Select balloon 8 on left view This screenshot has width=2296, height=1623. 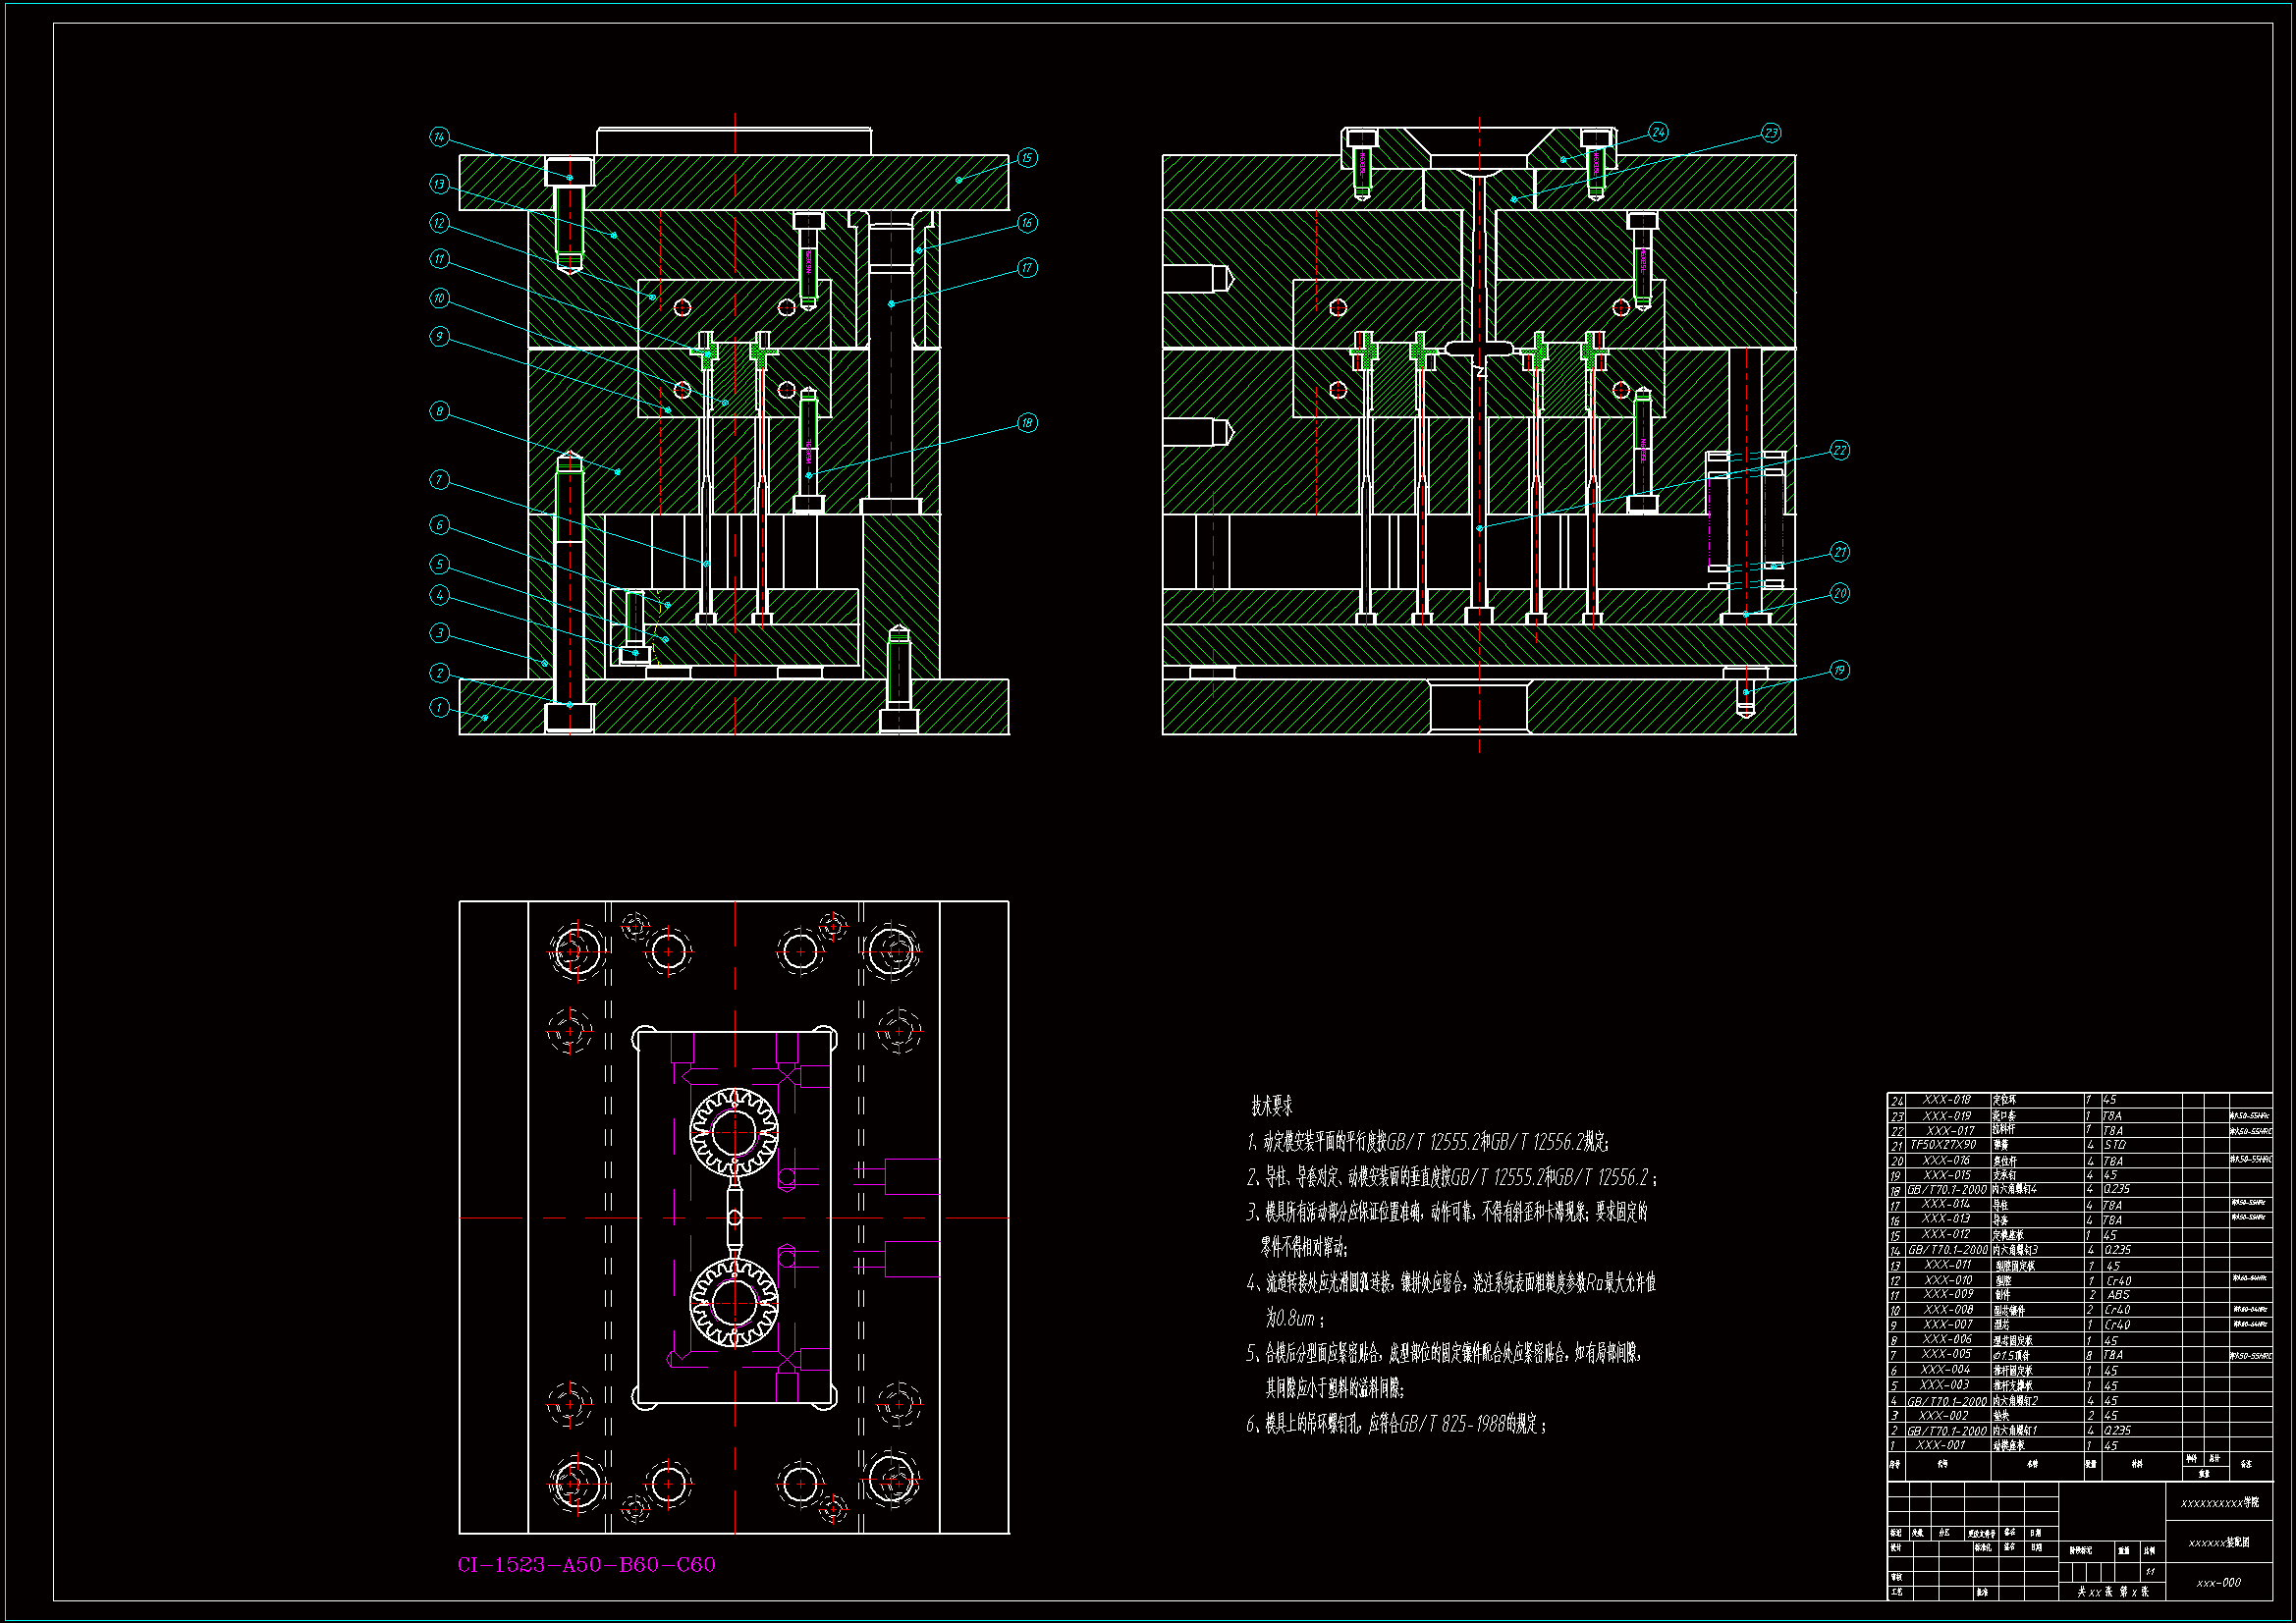coord(439,411)
